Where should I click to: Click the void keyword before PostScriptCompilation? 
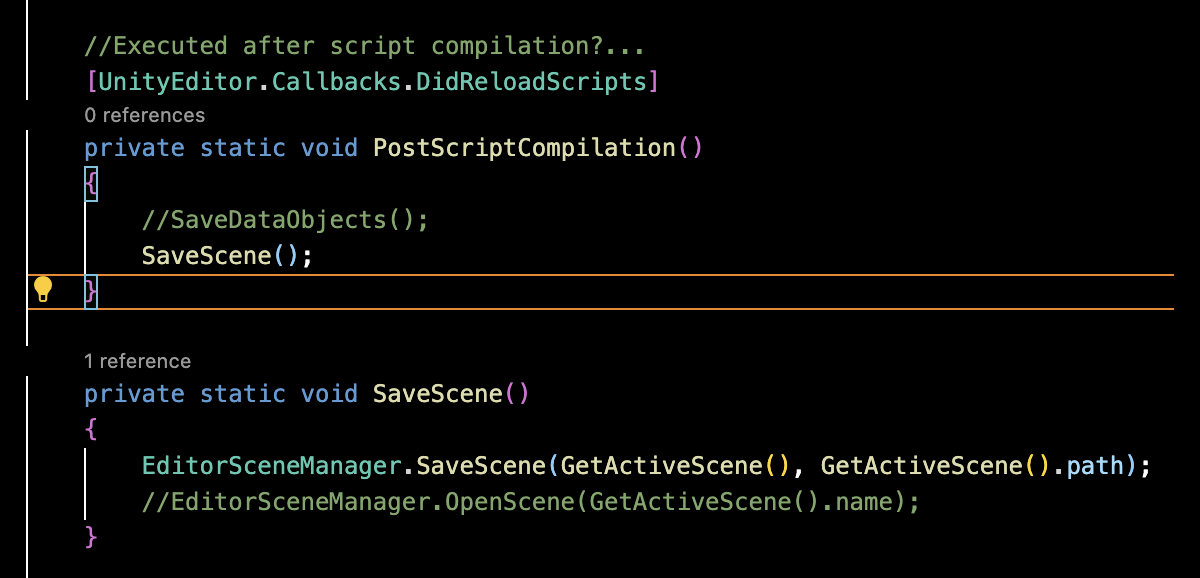pyautogui.click(x=329, y=148)
